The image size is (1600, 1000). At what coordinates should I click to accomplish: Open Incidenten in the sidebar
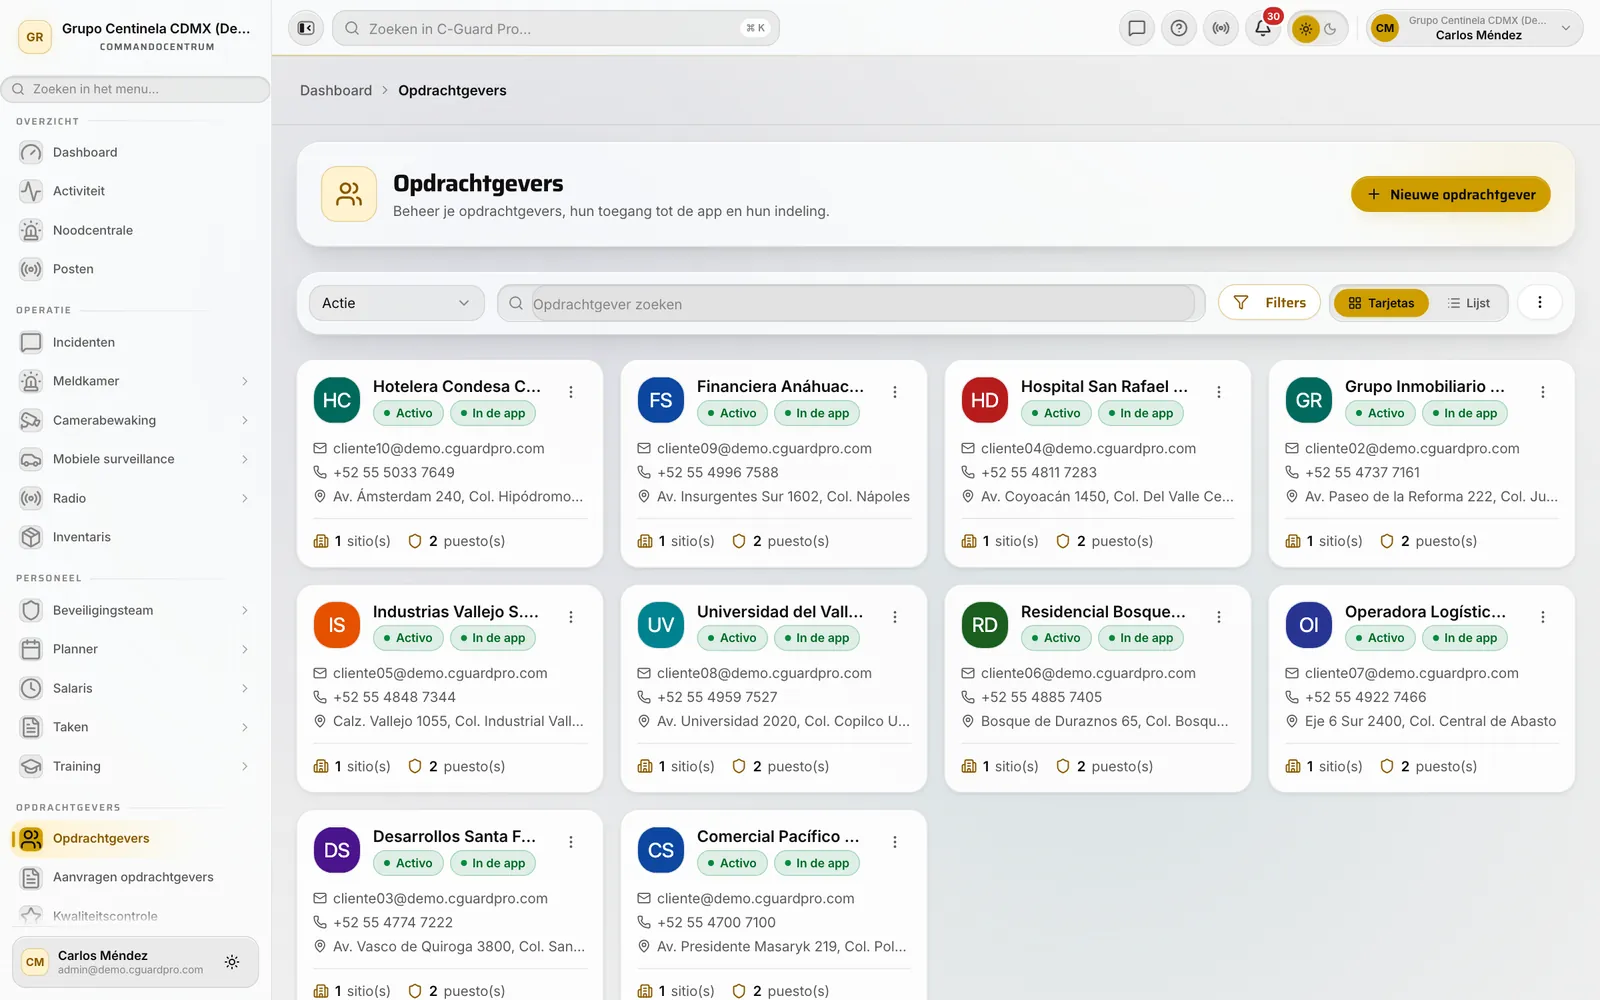click(x=135, y=342)
